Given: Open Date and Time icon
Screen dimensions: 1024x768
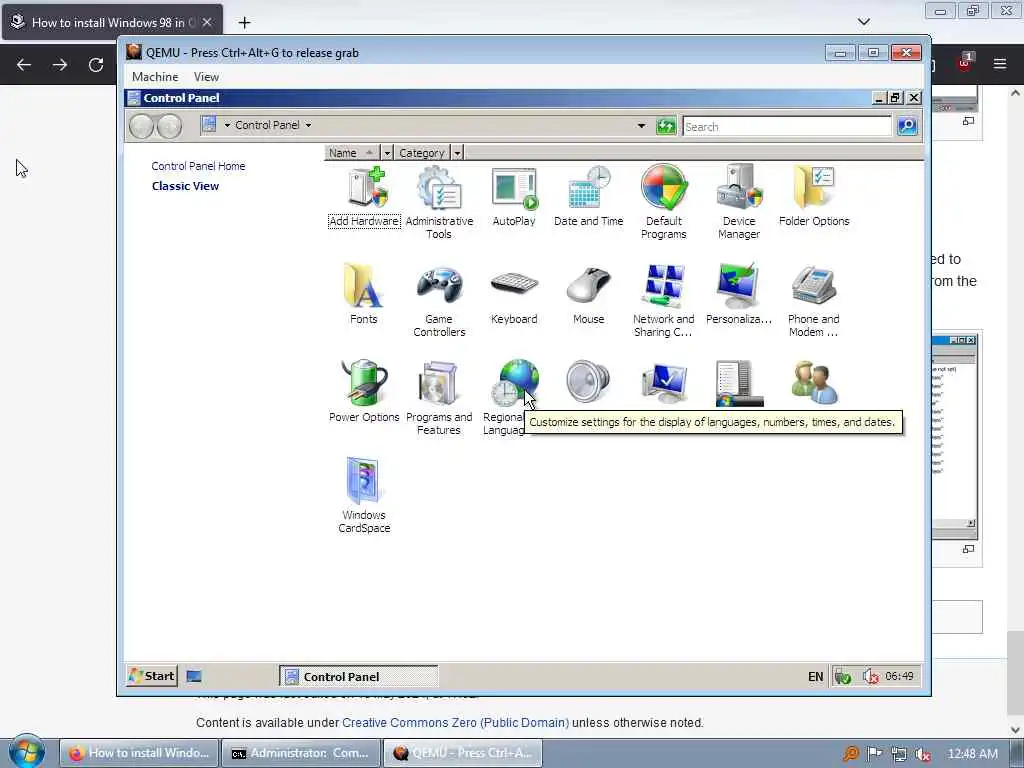Looking at the screenshot, I should pyautogui.click(x=588, y=196).
